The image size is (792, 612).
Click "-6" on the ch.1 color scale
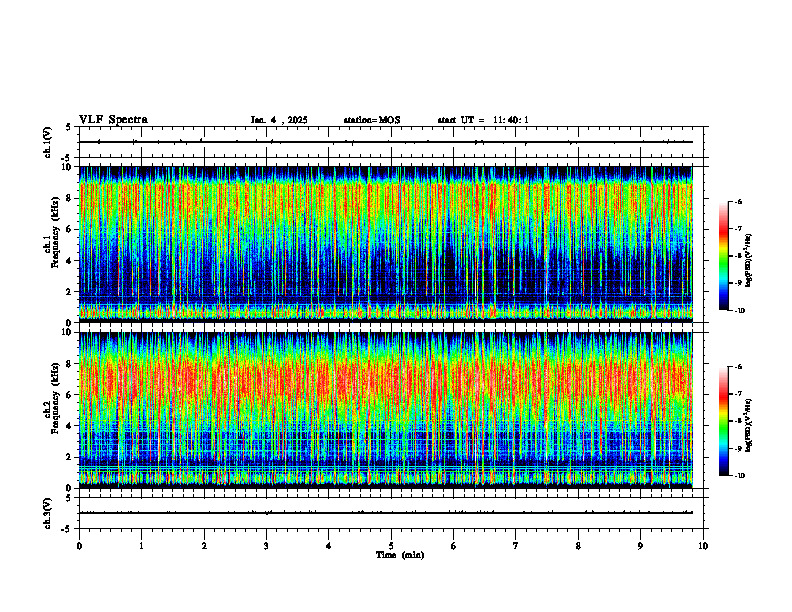pos(738,202)
